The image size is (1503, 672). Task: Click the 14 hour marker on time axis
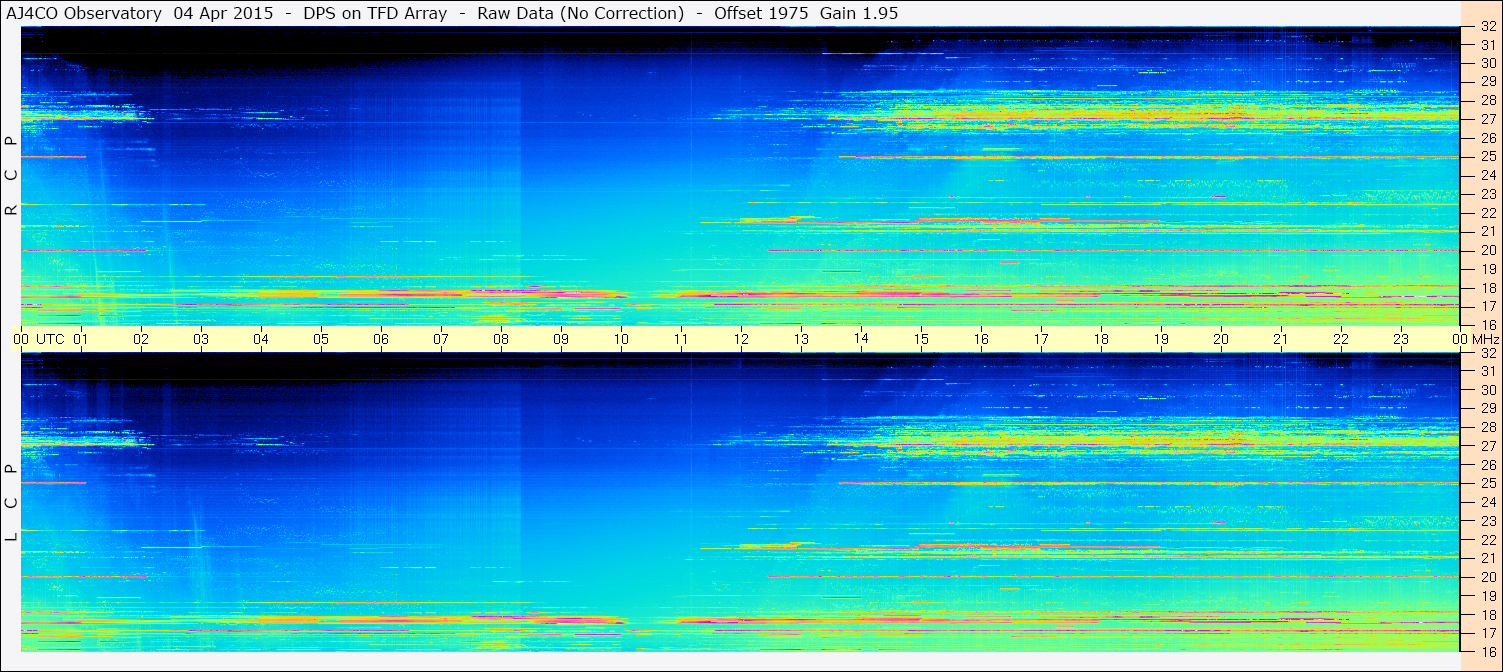[x=861, y=338]
